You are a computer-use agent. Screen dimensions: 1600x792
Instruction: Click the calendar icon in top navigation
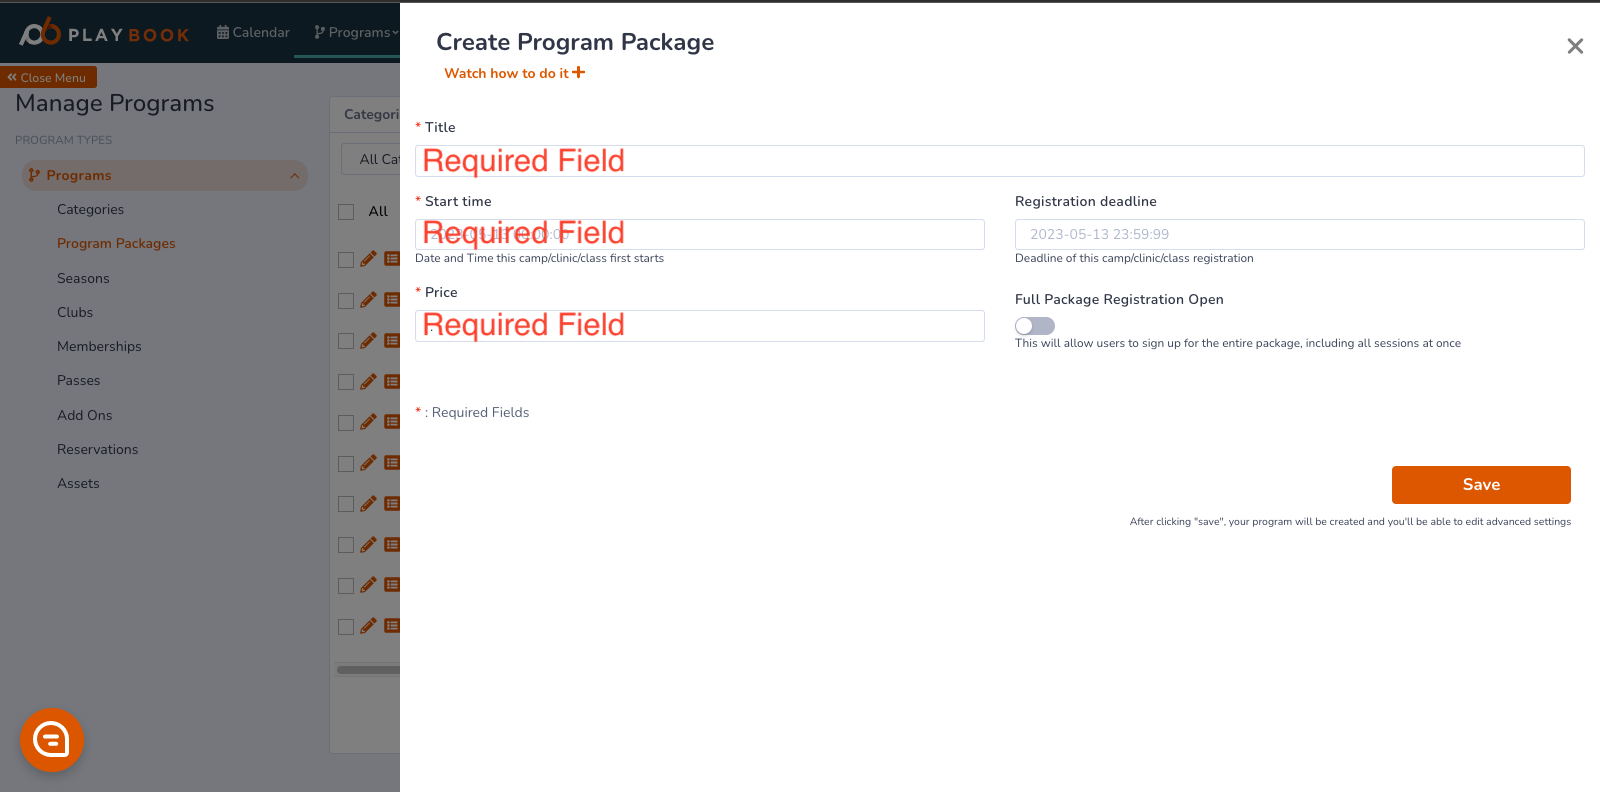[223, 32]
